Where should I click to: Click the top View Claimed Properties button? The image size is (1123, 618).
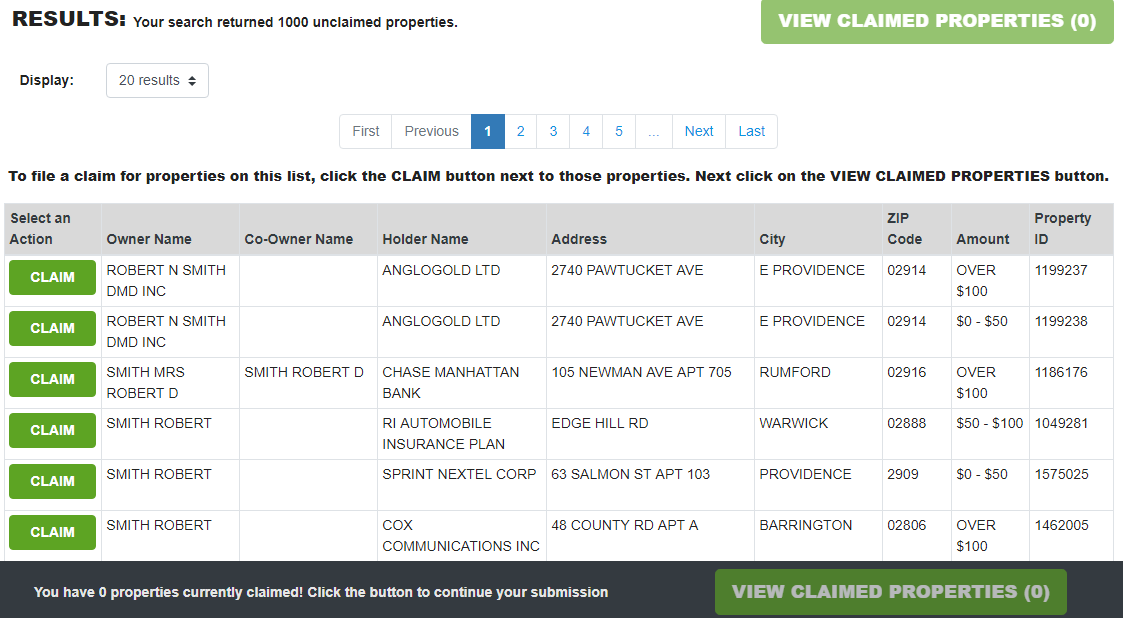click(x=937, y=21)
